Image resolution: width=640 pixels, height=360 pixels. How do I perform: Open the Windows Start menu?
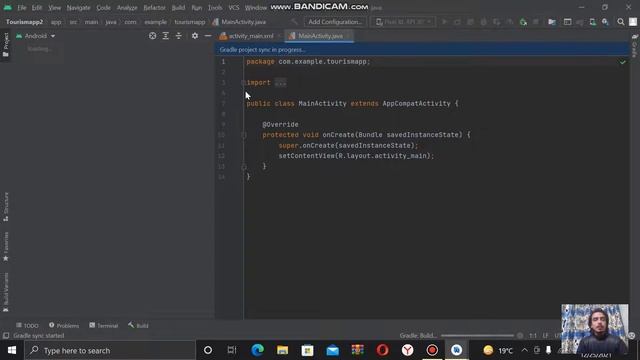point(12,350)
